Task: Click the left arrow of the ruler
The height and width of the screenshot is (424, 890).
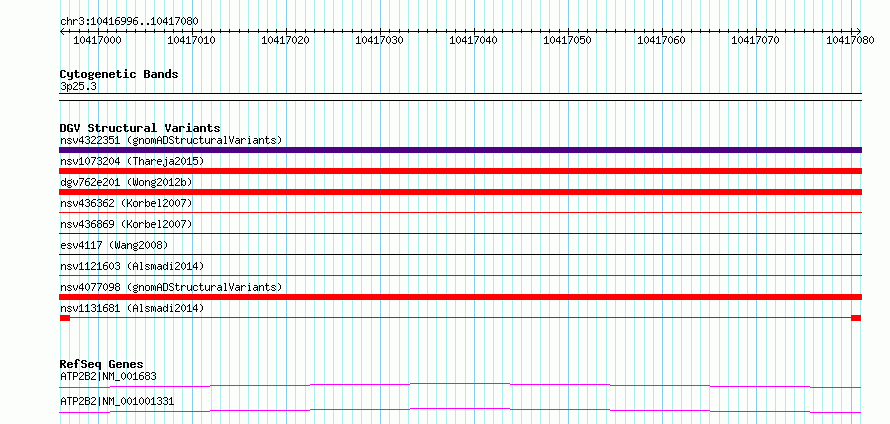Action: coord(62,31)
